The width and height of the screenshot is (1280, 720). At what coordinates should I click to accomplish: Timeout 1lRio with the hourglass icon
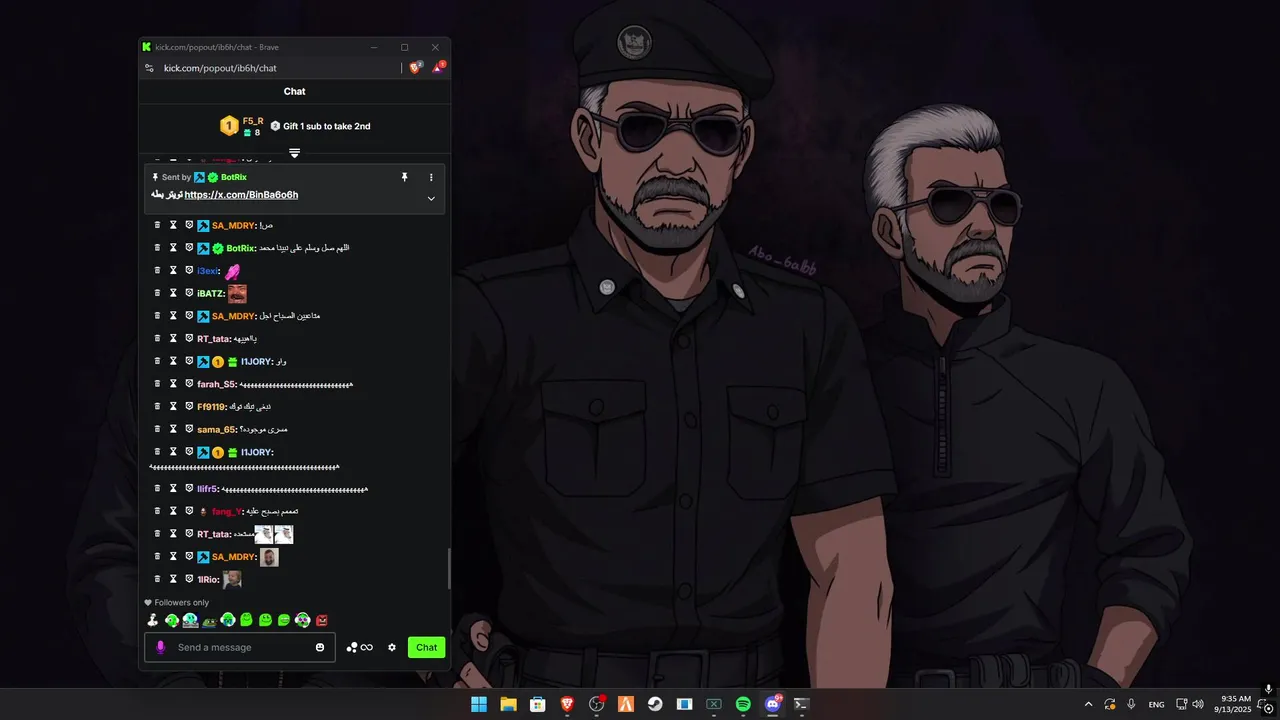click(x=173, y=579)
